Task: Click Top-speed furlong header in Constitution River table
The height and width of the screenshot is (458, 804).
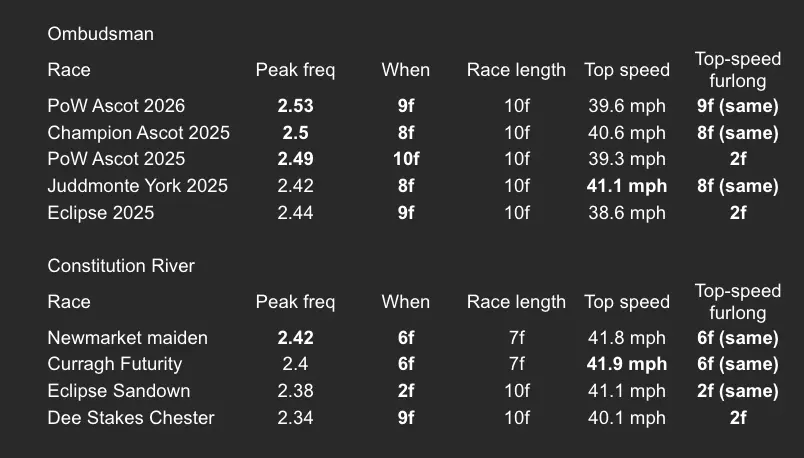Action: (x=737, y=302)
